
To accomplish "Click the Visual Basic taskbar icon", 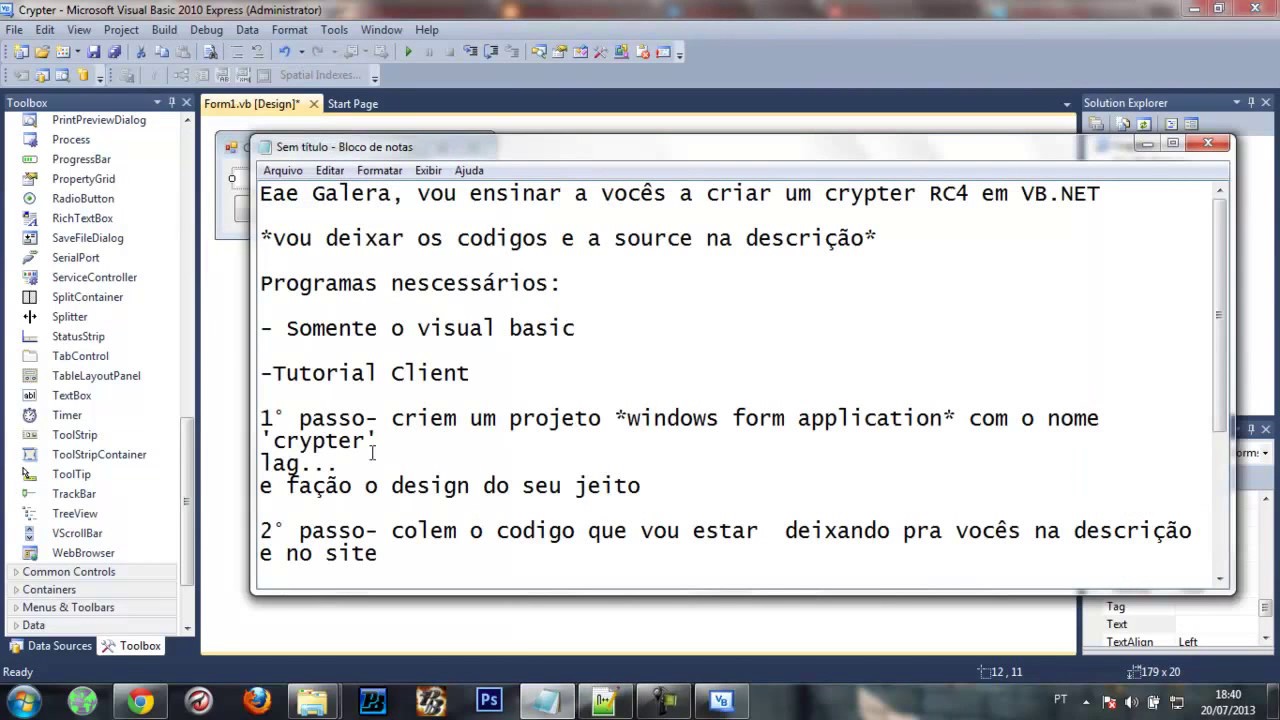I will pyautogui.click(x=721, y=701).
